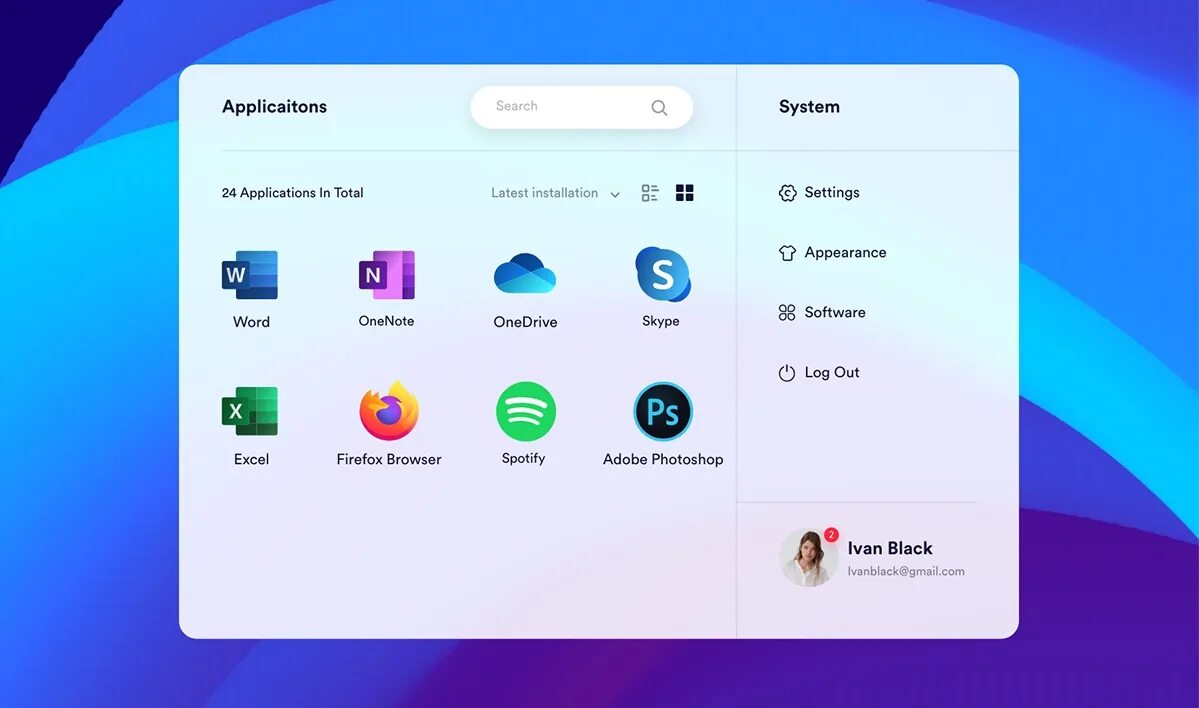The height and width of the screenshot is (708, 1199).
Task: Click the Adobe Photoshop label text
Action: click(x=663, y=460)
